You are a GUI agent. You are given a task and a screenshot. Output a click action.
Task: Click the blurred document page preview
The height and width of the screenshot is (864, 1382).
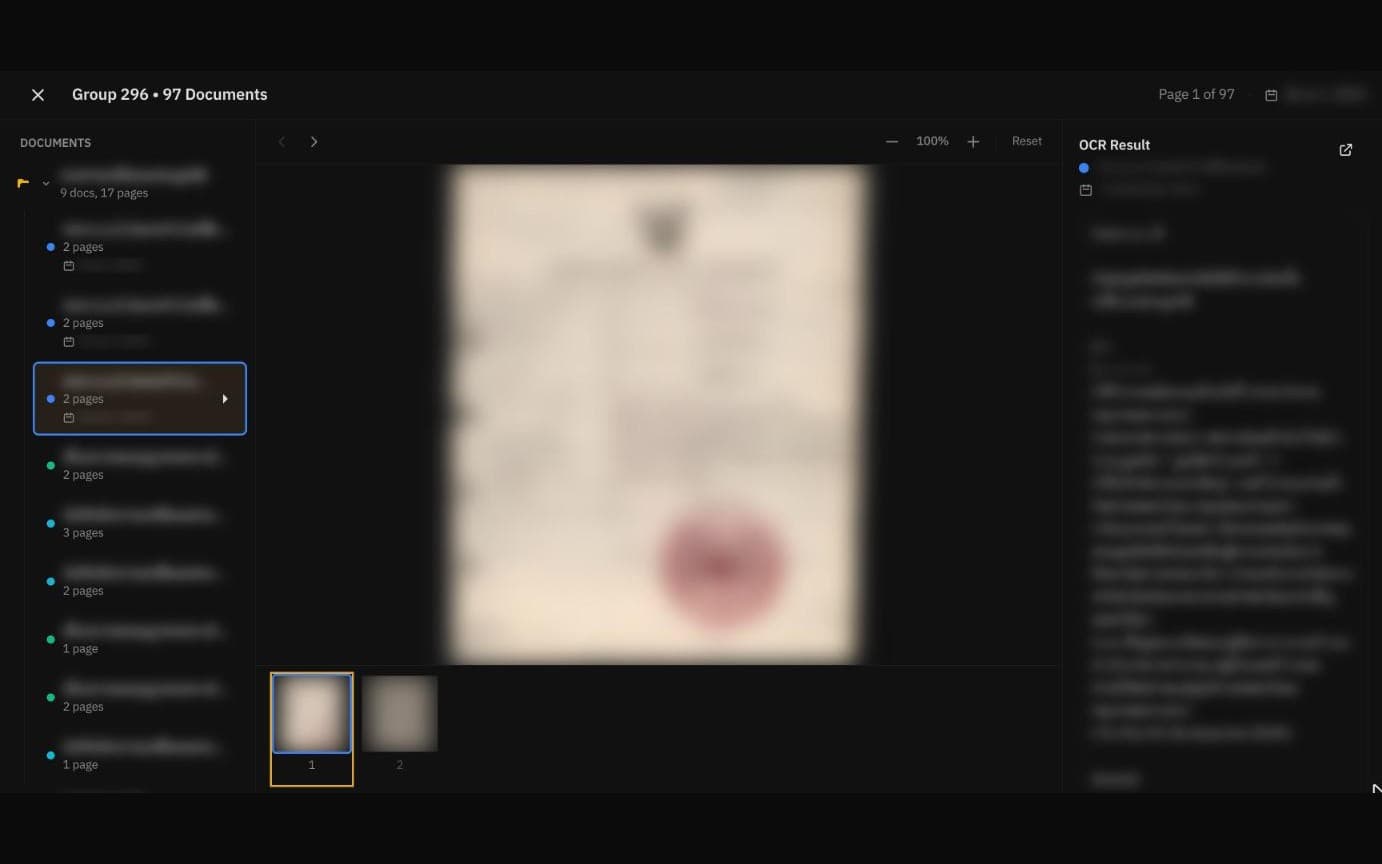tap(657, 414)
